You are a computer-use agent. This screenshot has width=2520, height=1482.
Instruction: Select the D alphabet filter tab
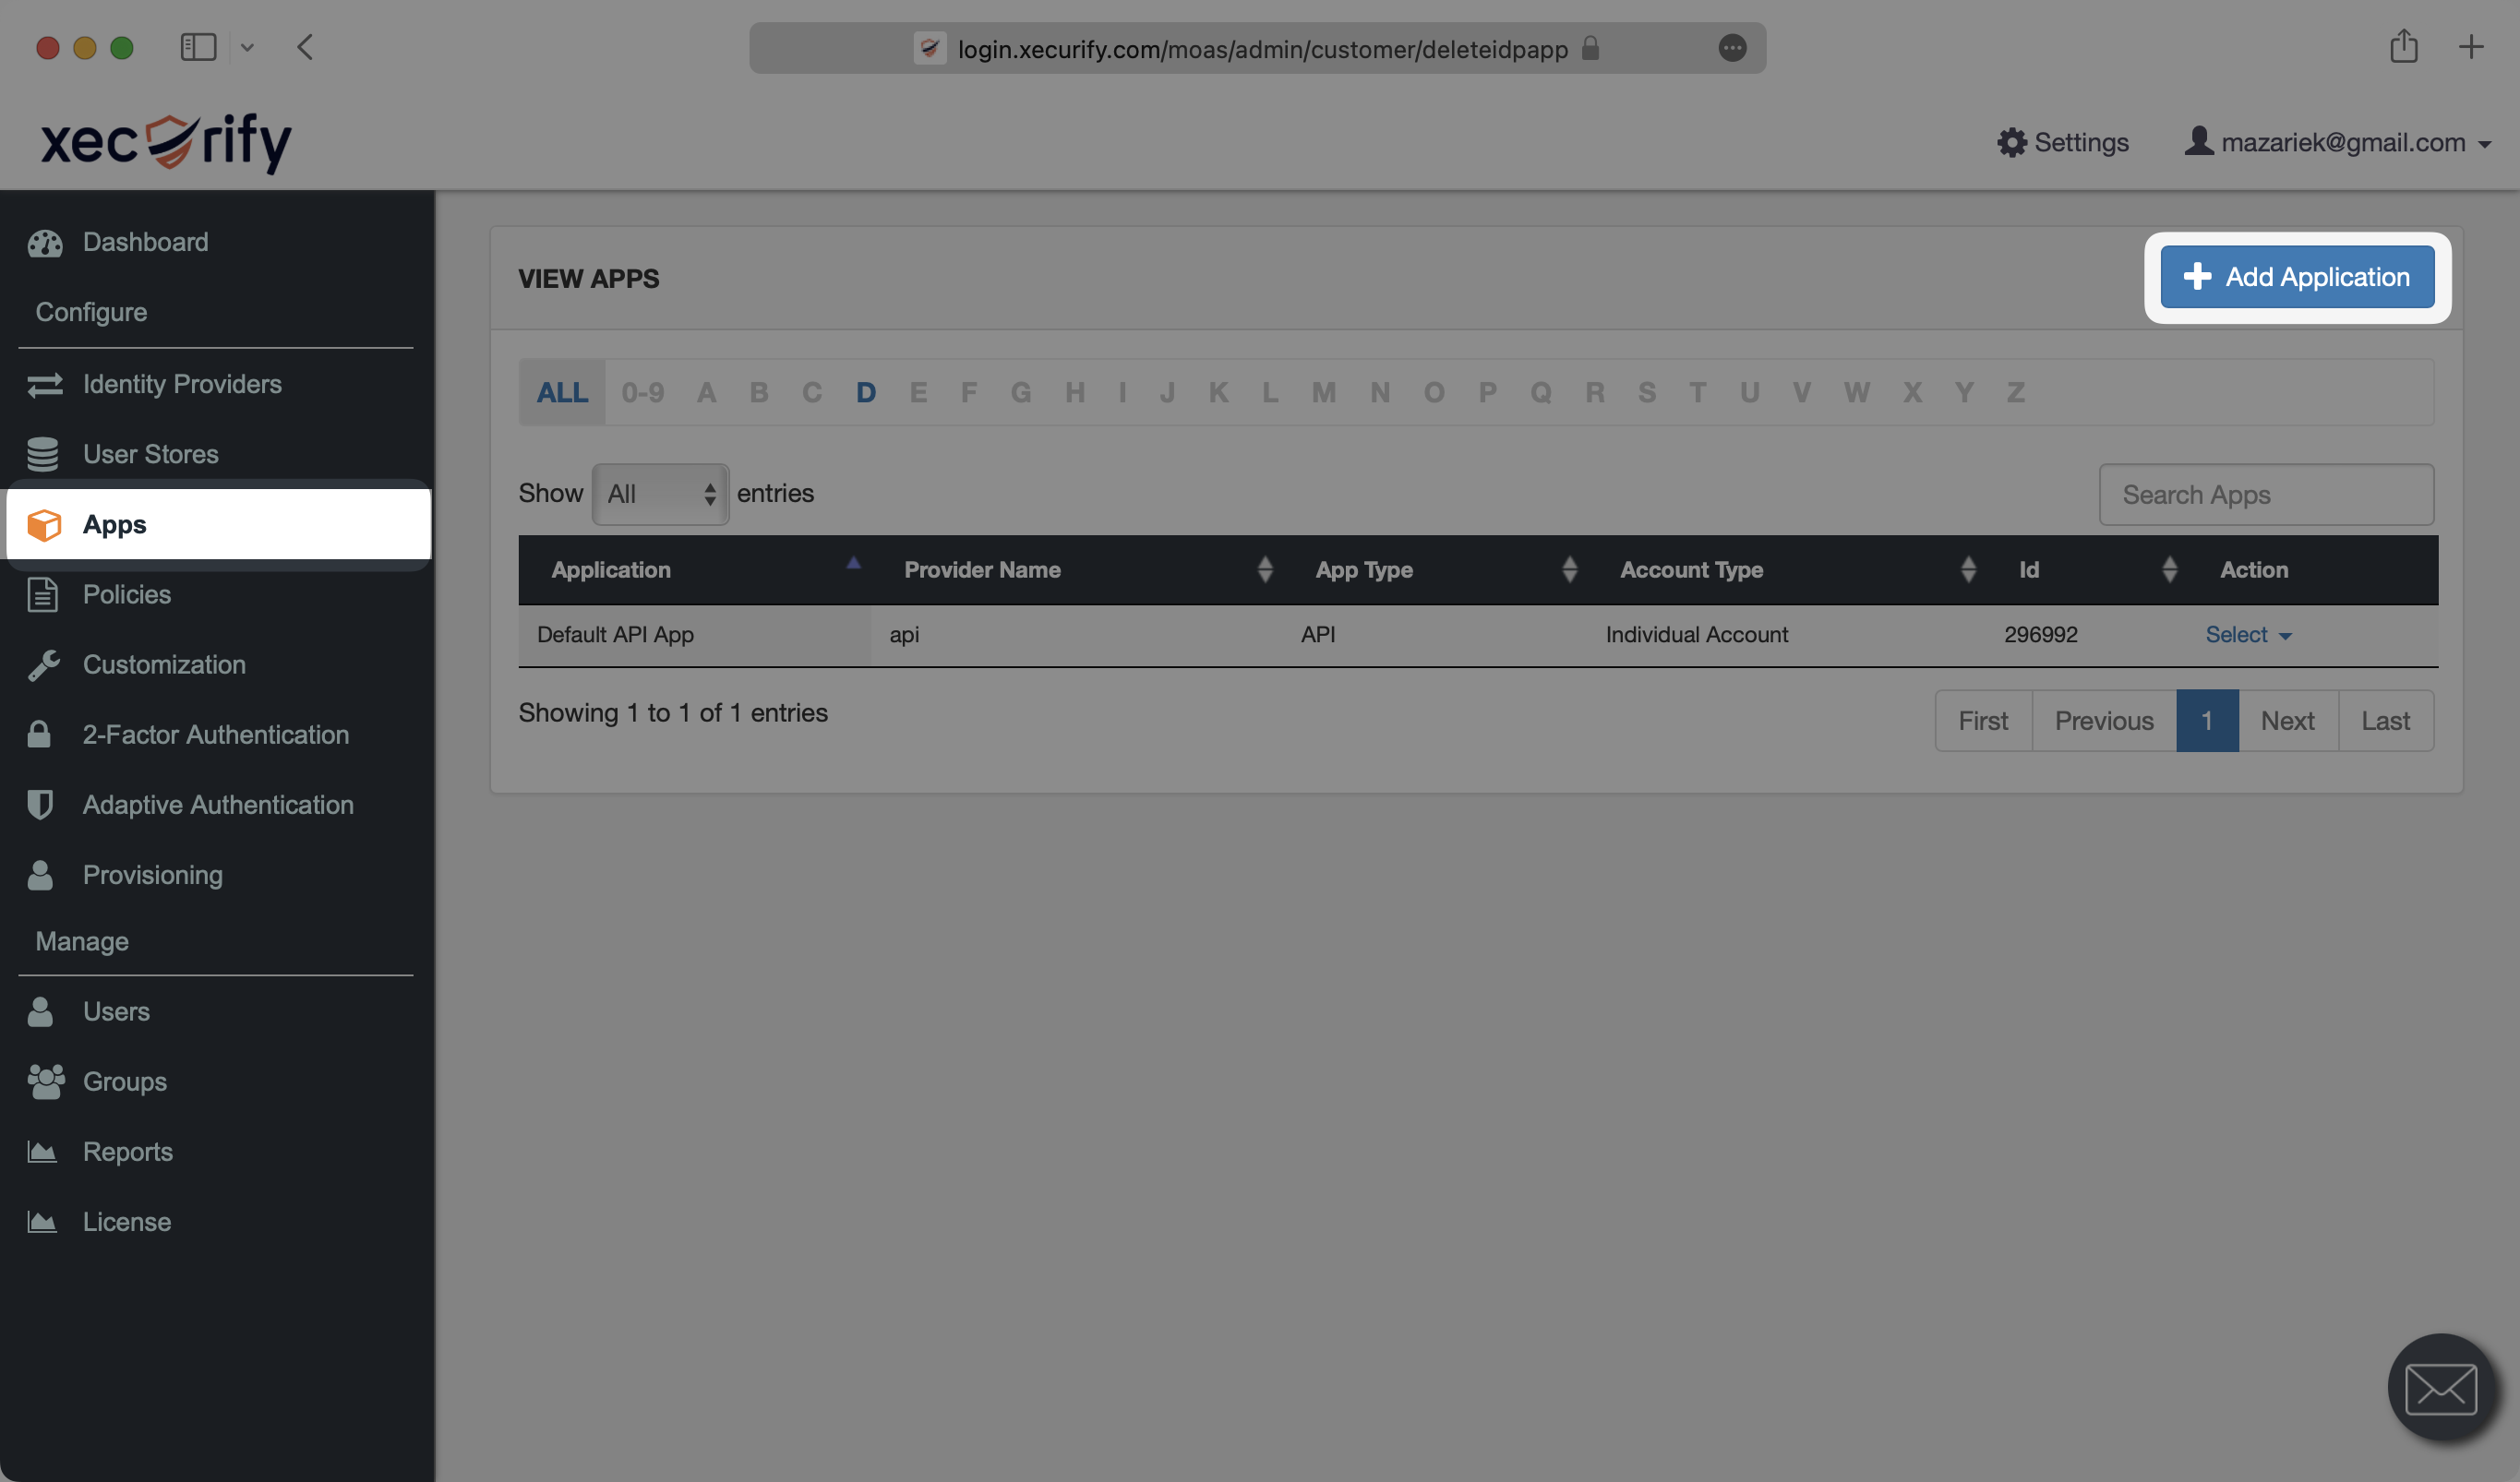coord(865,391)
